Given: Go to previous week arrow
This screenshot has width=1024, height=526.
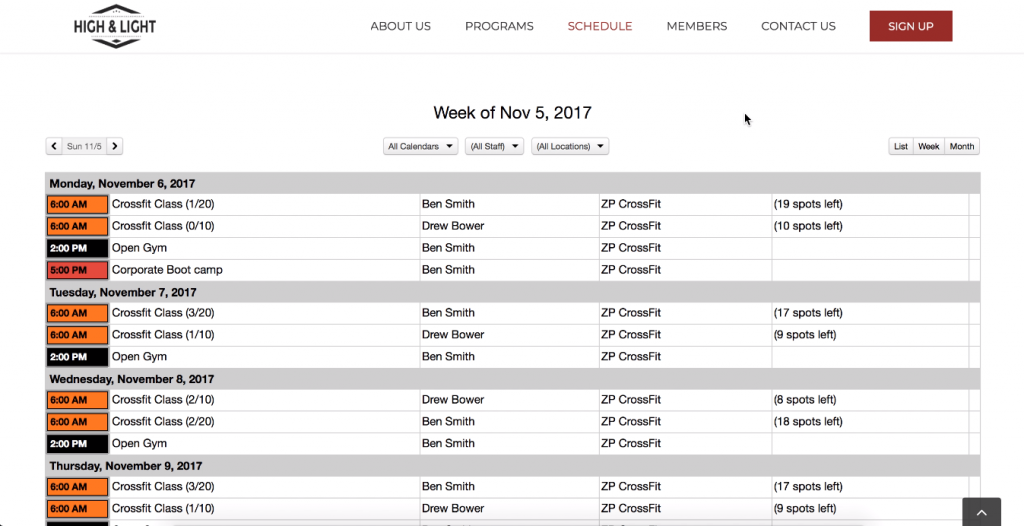Looking at the screenshot, I should click(54, 146).
